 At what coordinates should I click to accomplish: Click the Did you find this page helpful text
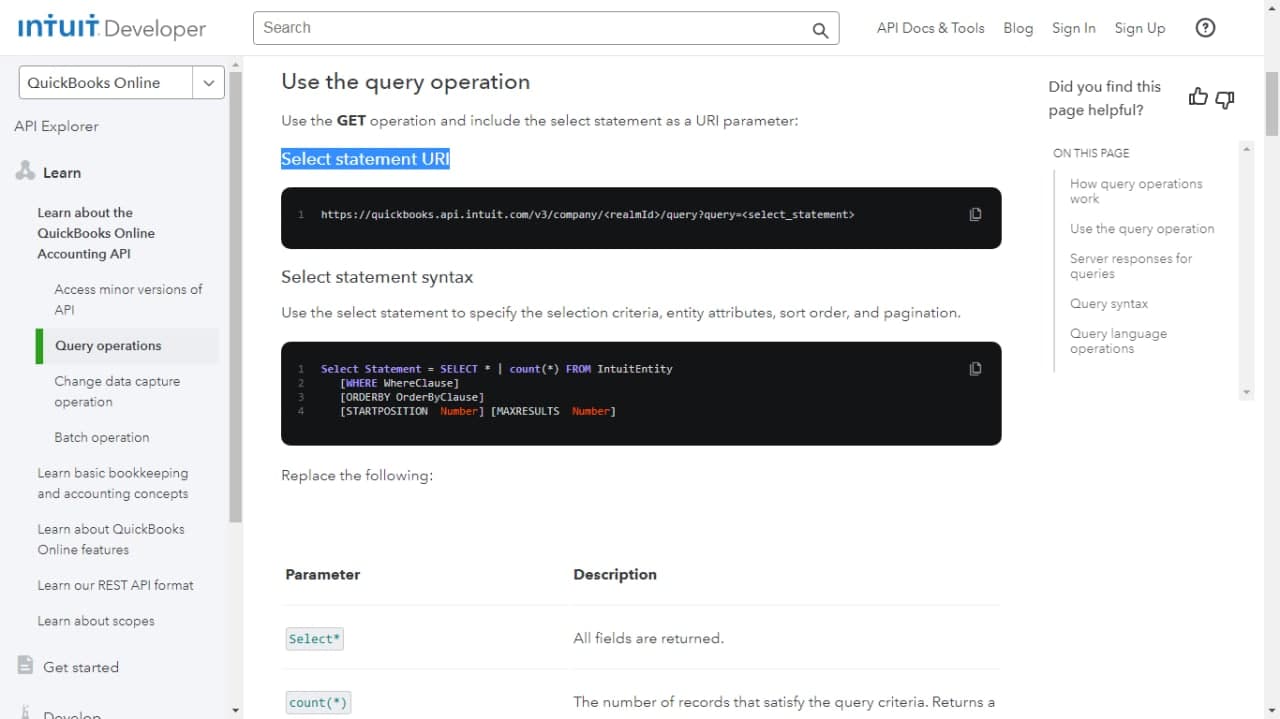click(x=1105, y=98)
